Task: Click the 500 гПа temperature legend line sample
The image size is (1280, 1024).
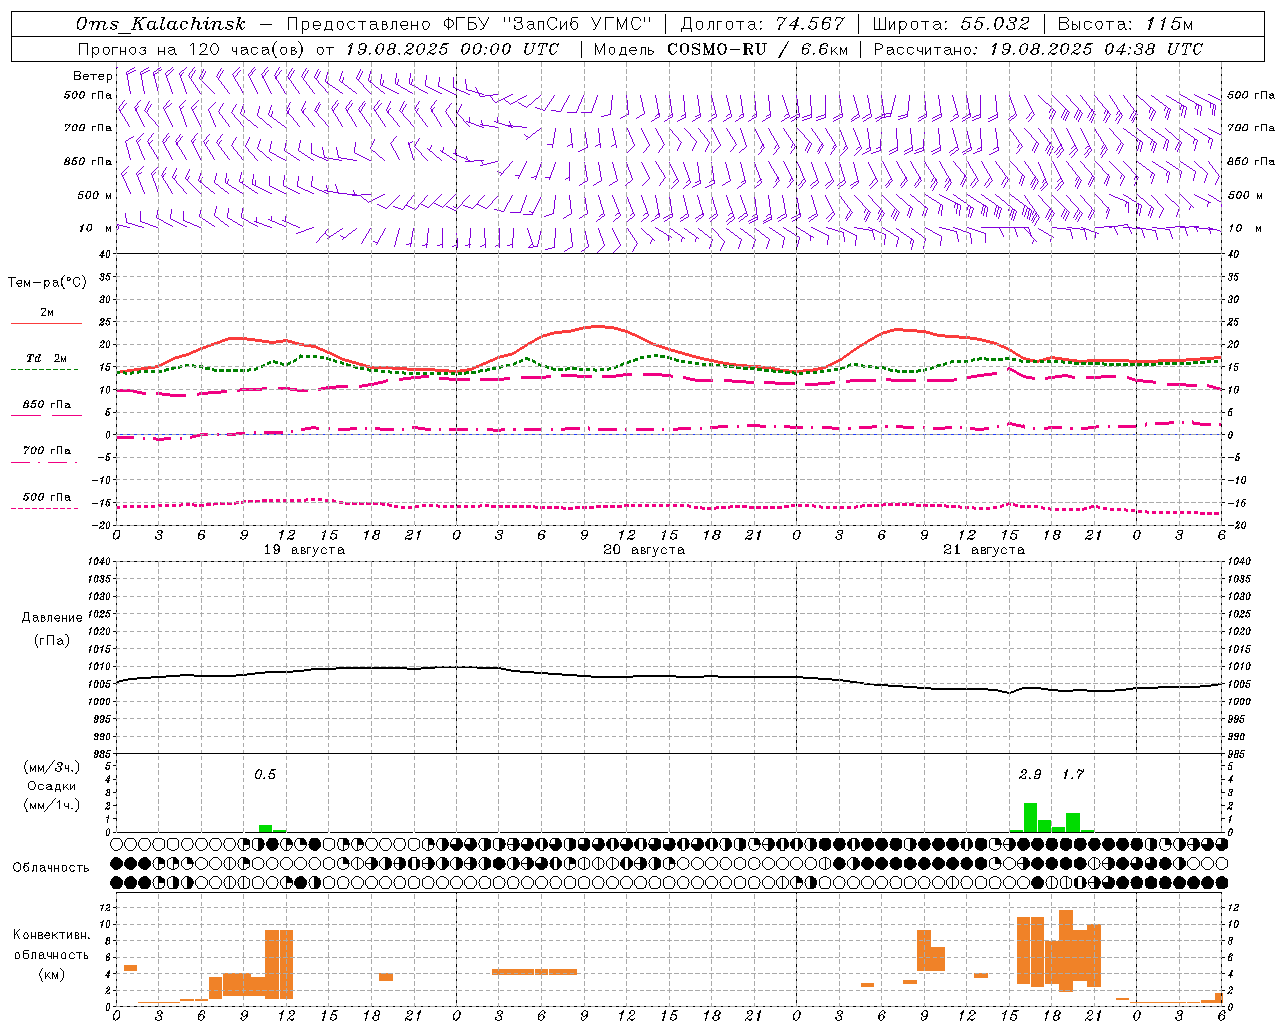Action: 45,508
